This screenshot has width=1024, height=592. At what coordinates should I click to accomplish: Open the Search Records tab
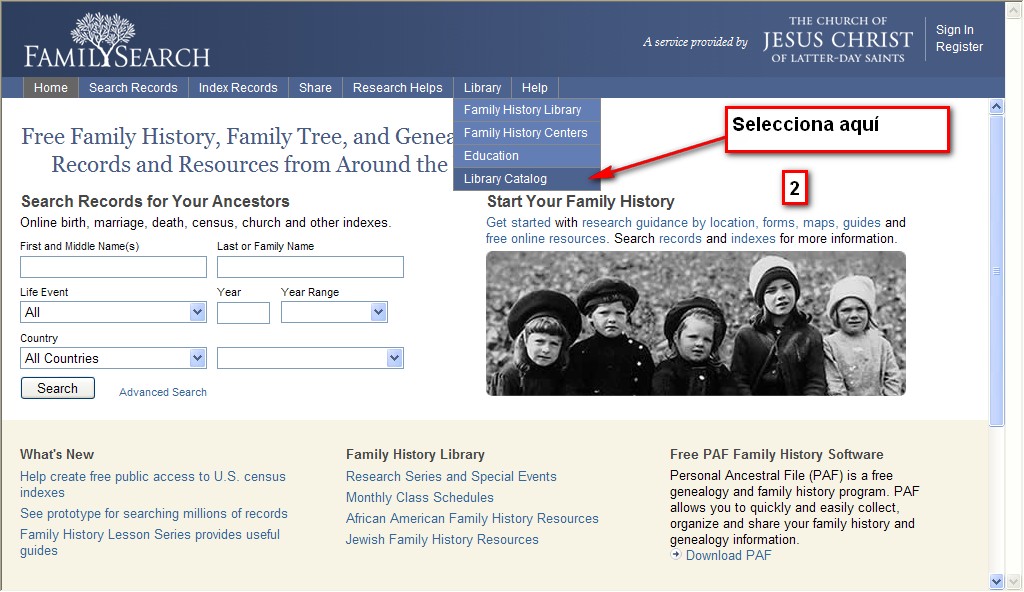[133, 88]
